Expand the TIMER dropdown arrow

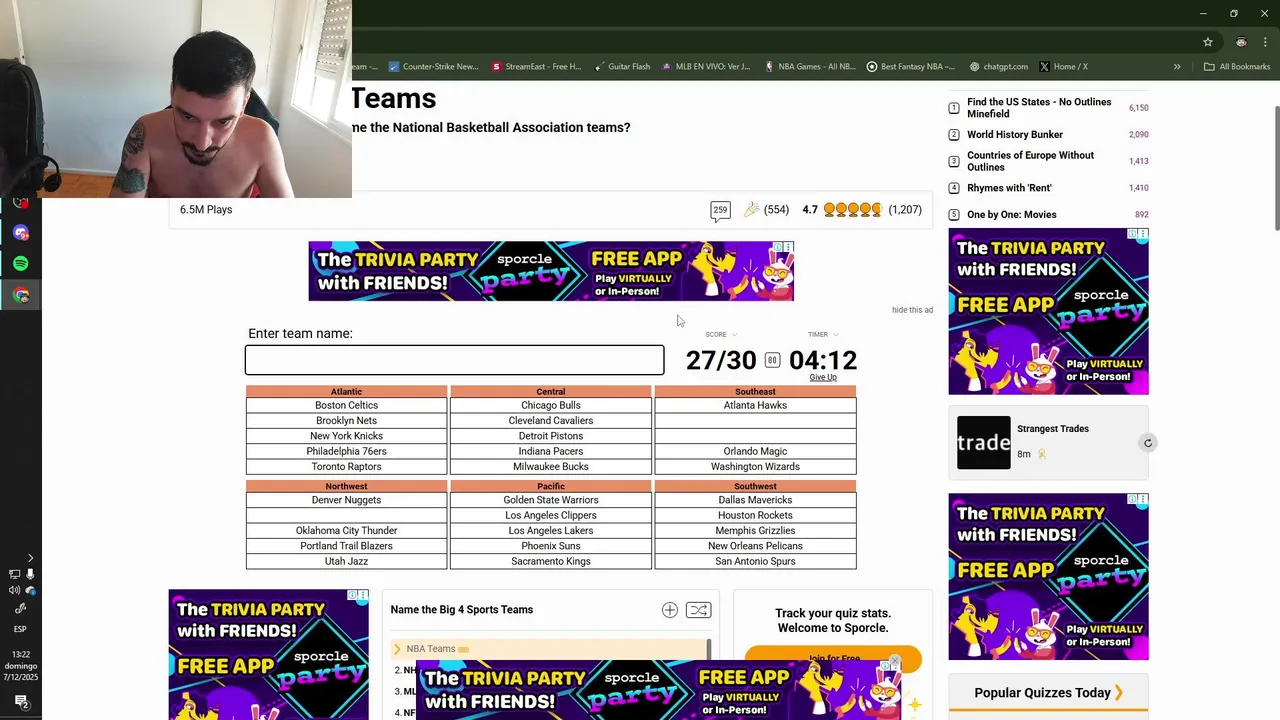[x=835, y=335]
